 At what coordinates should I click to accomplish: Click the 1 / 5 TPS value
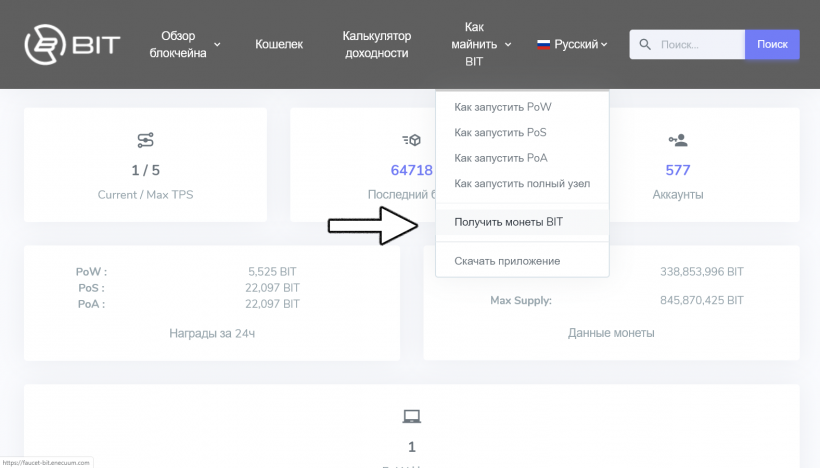point(145,170)
